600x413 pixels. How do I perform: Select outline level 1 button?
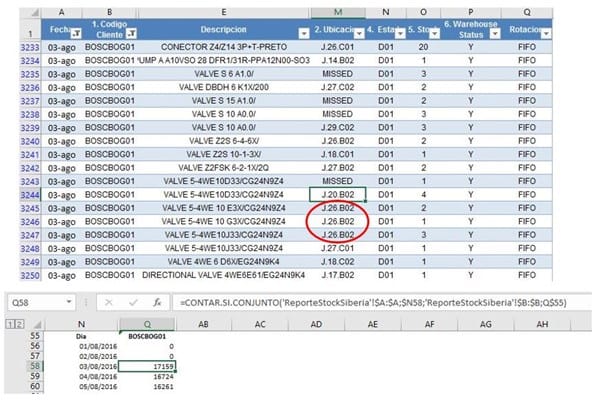click(7, 324)
